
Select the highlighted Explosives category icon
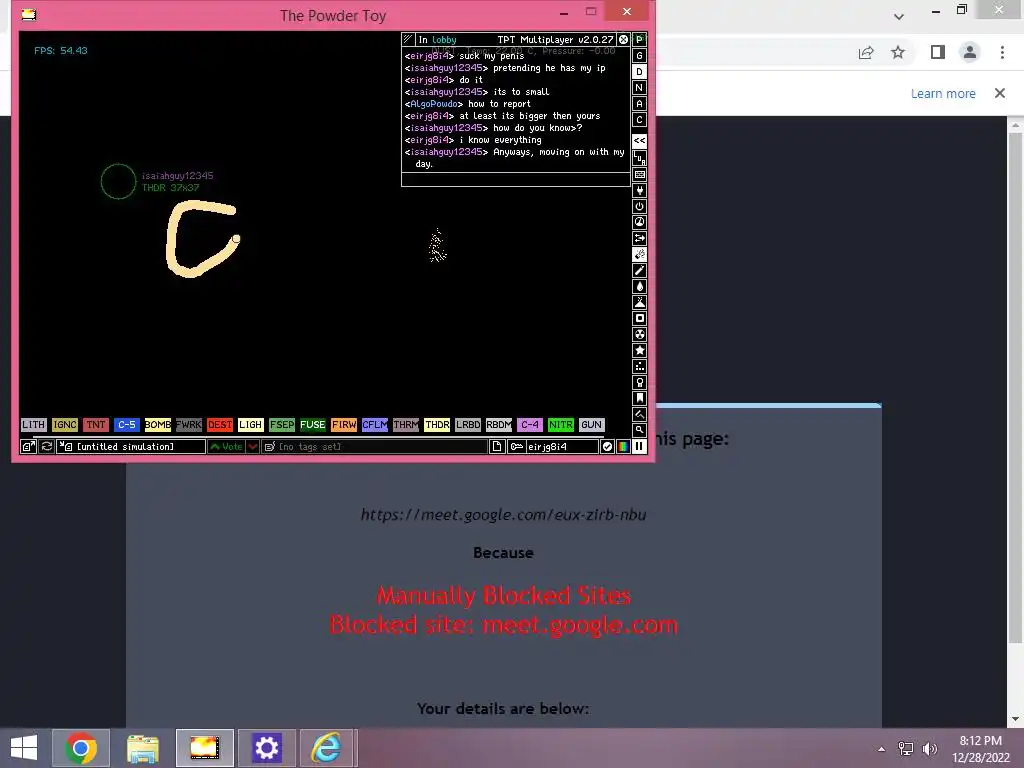(x=639, y=255)
